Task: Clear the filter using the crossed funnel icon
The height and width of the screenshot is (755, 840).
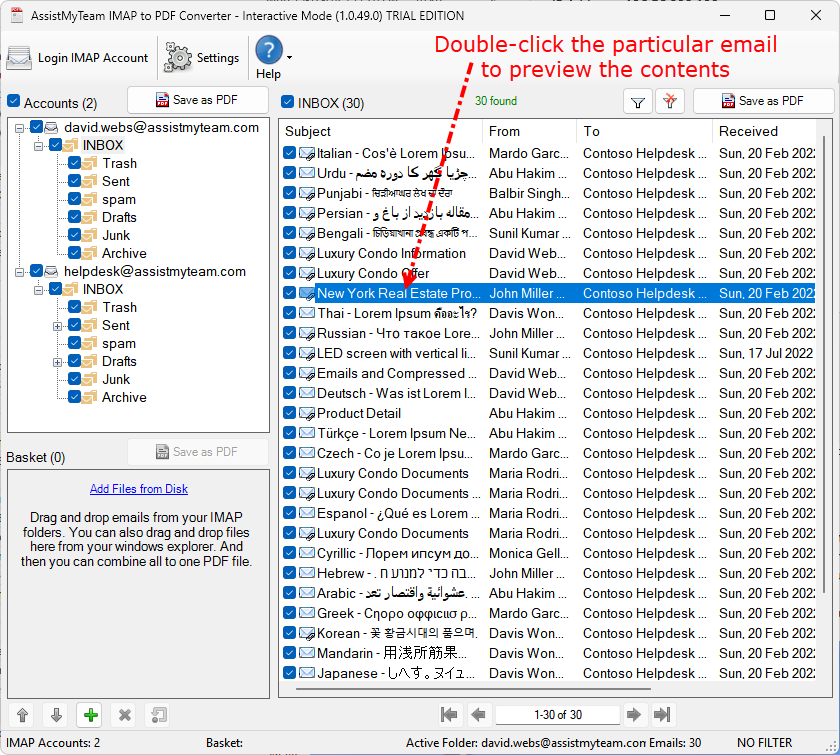Action: tap(670, 101)
